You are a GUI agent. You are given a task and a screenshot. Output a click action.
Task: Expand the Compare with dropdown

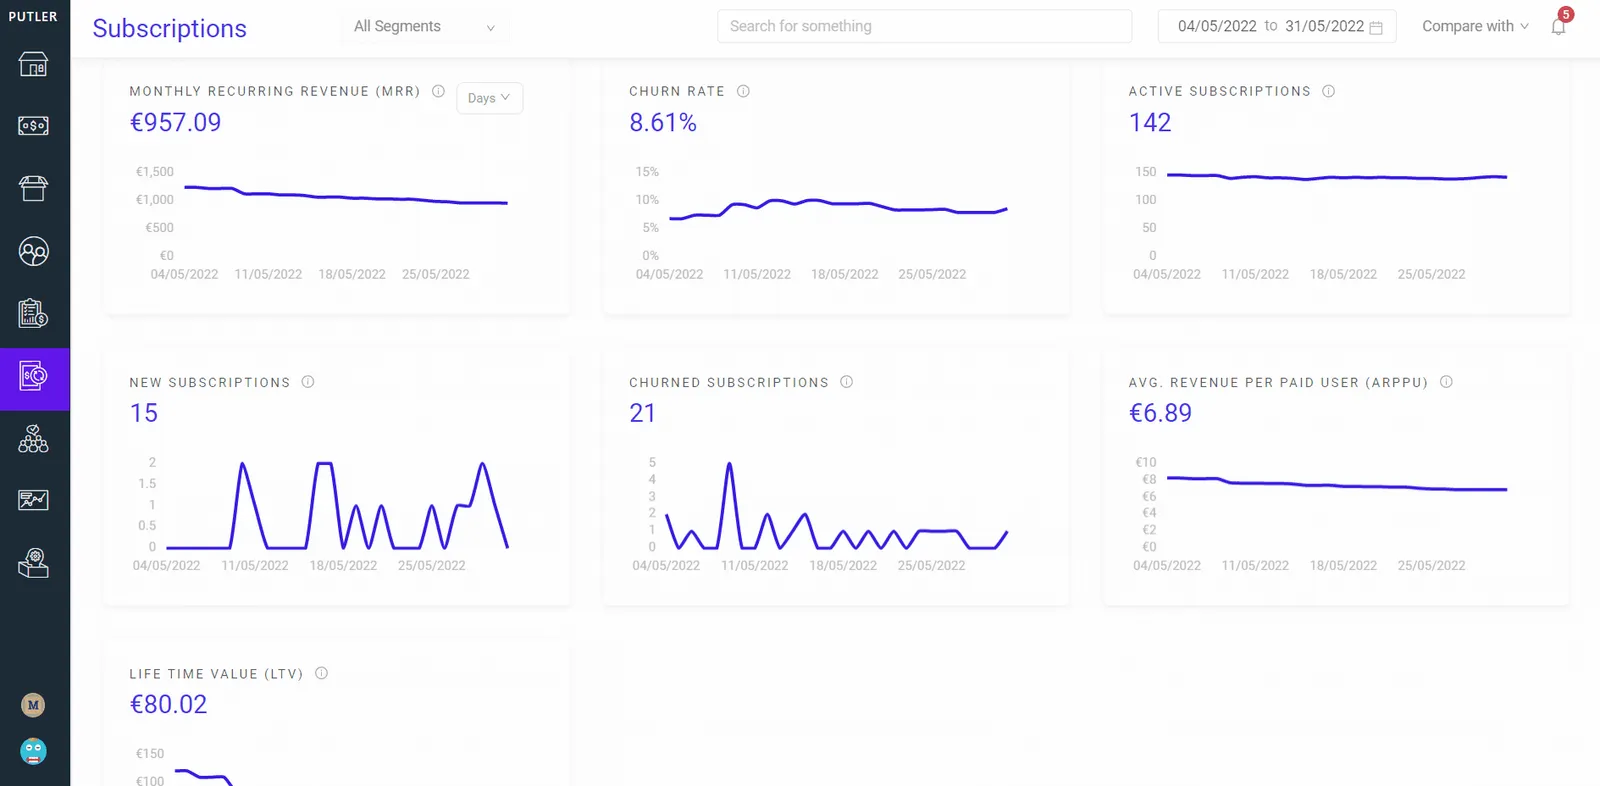pos(1475,26)
